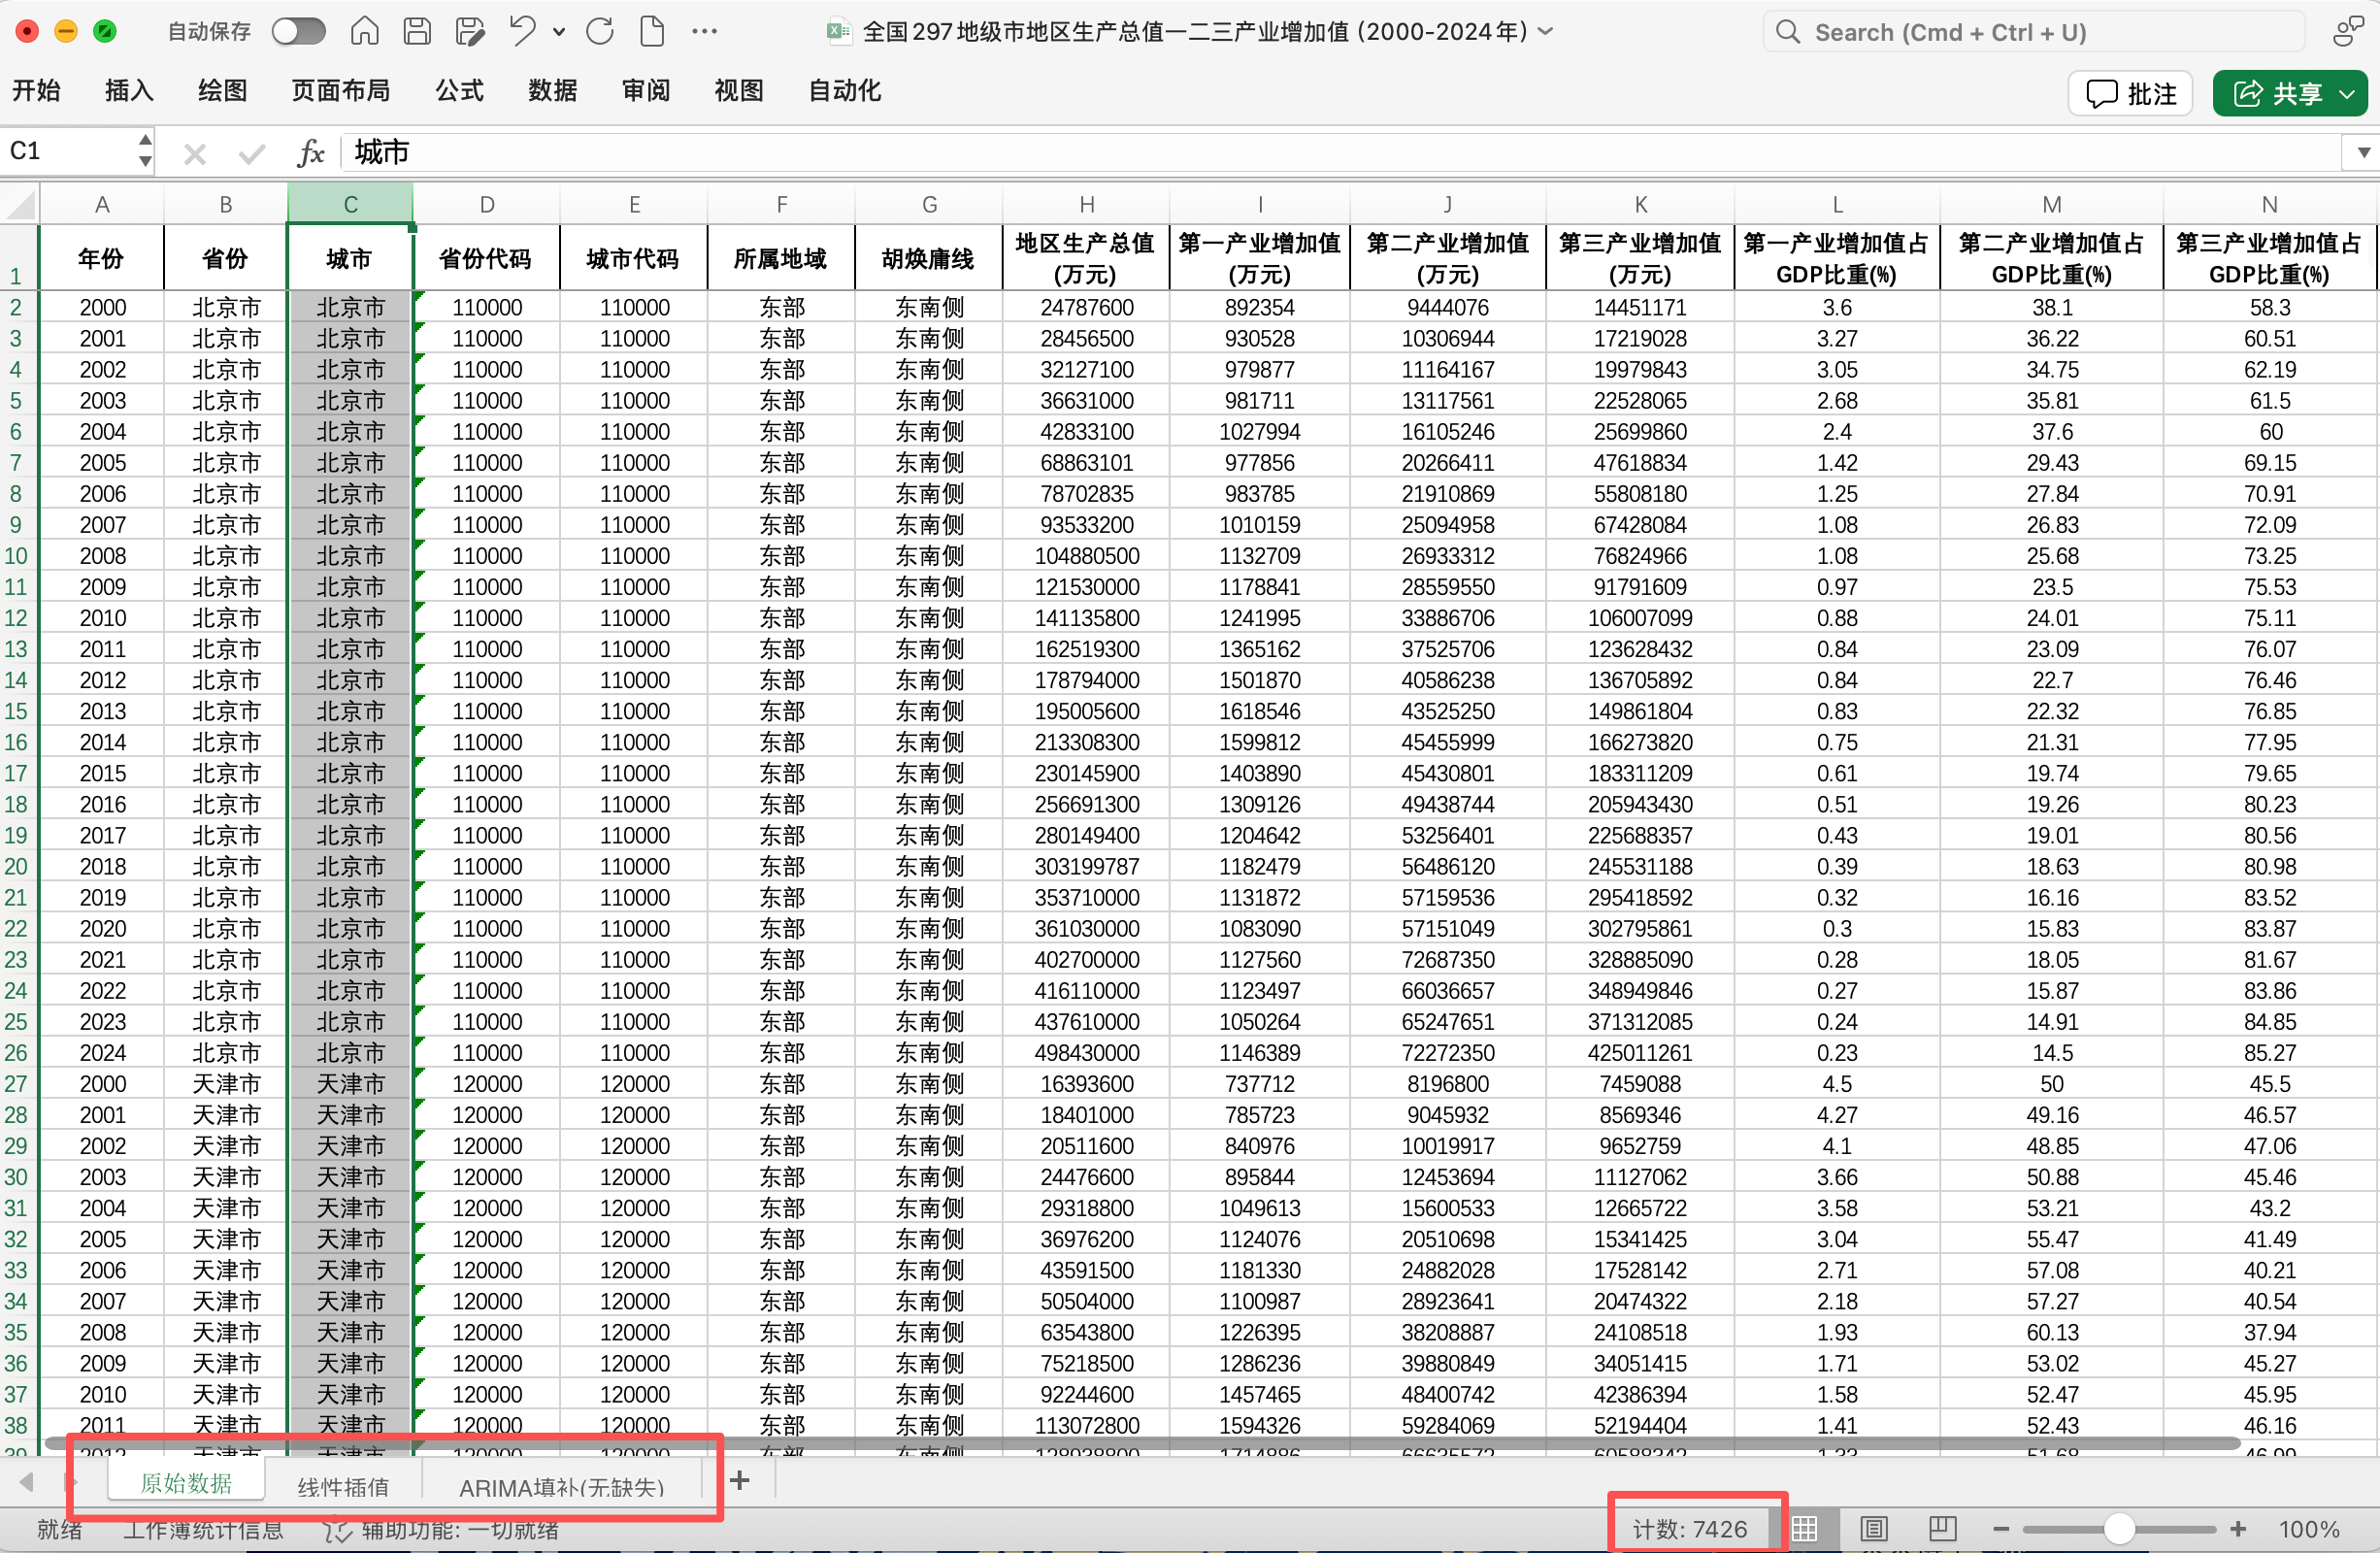This screenshot has width=2380, height=1553.
Task: Click the Redo circular arrow icon
Action: point(600,32)
